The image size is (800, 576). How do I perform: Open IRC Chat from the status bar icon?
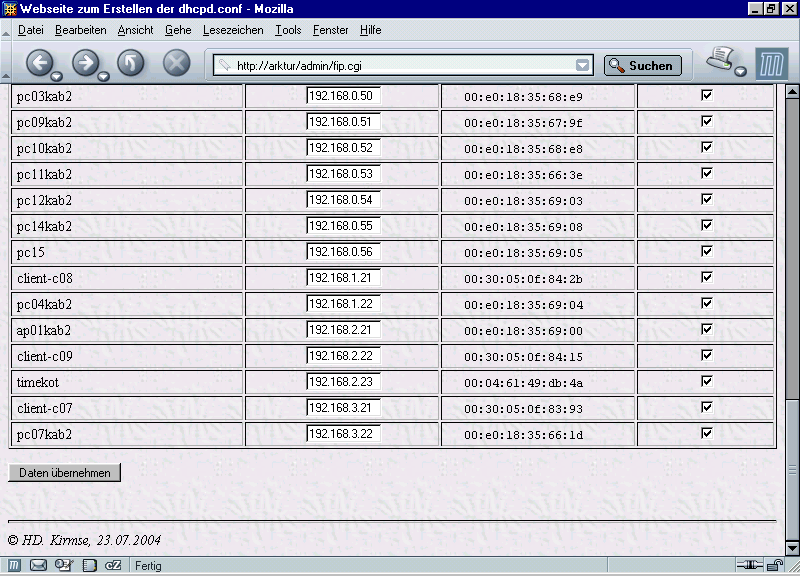tap(113, 565)
